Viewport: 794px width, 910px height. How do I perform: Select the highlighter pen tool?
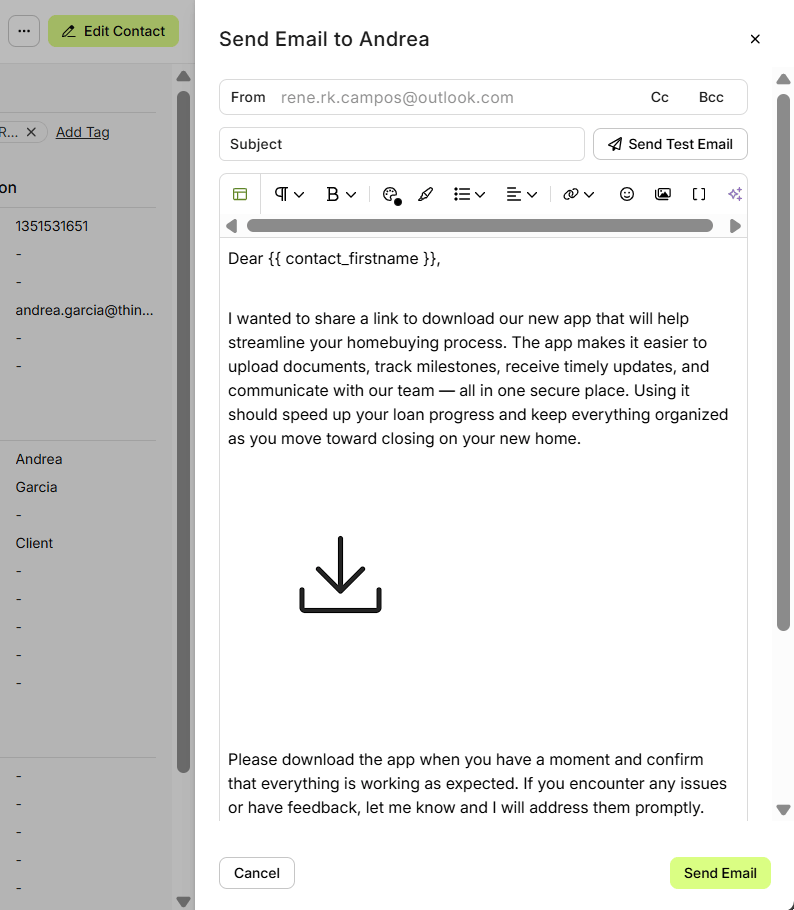tap(426, 195)
